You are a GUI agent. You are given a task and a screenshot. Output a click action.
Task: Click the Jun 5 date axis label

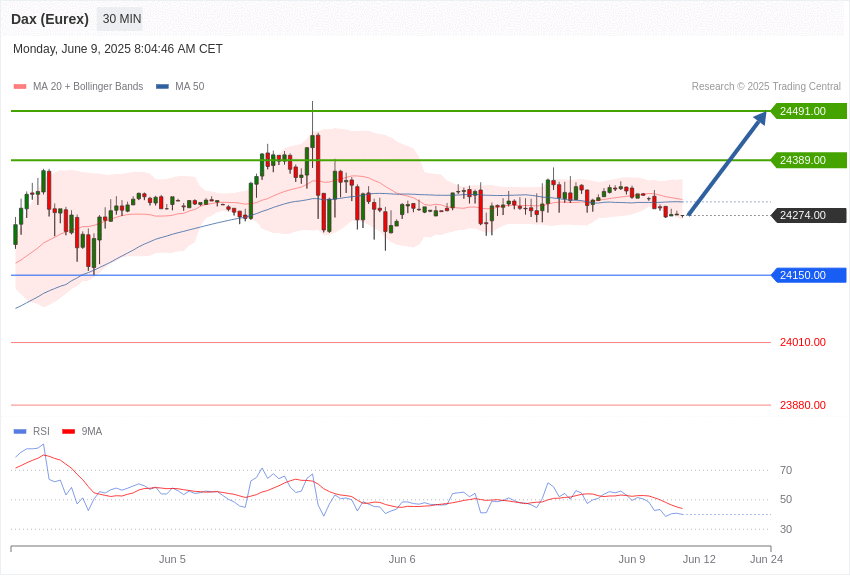point(172,559)
